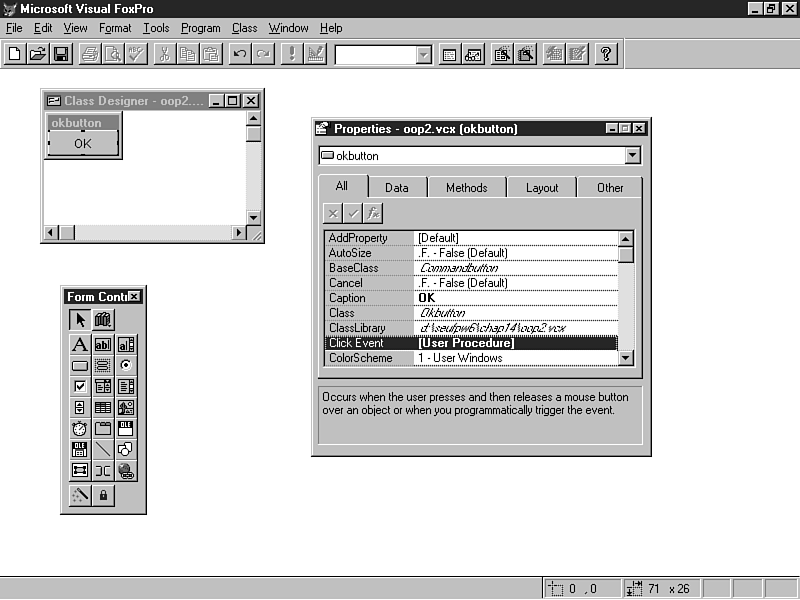Select the Label control tool
This screenshot has height=600, width=800.
(x=80, y=345)
